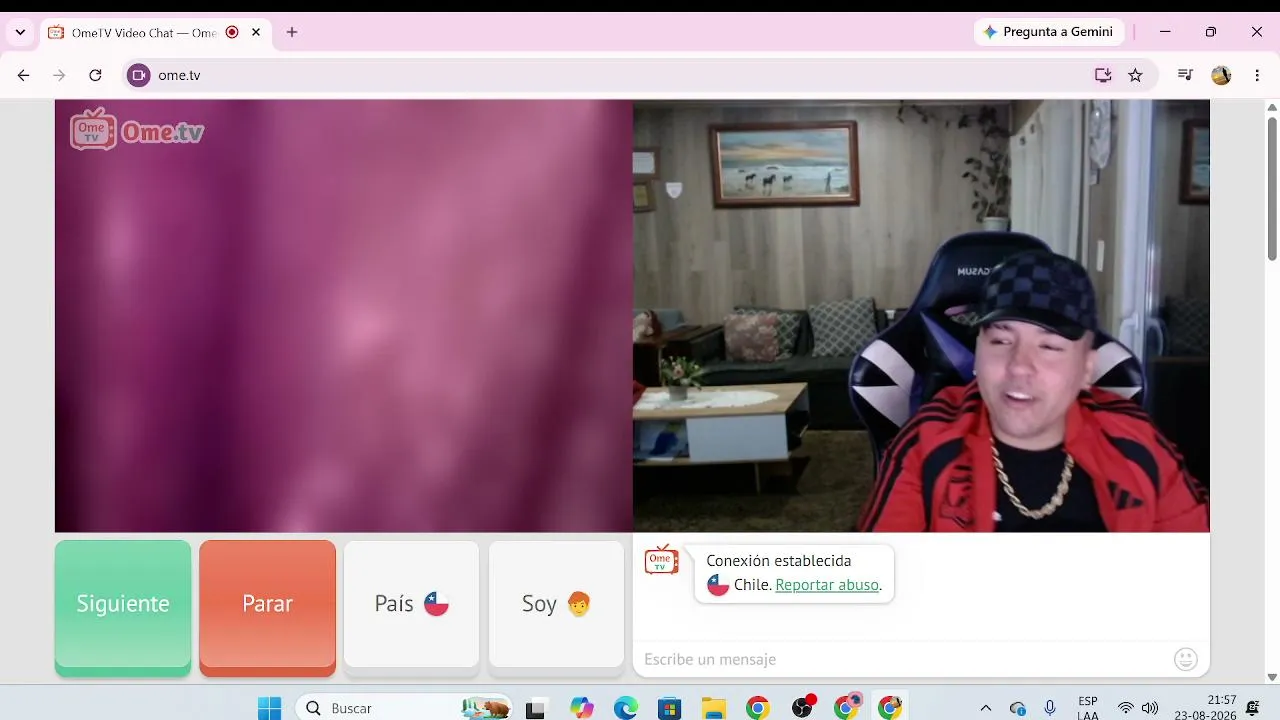Open the Chrome three-dot menu
The image size is (1280, 720).
1257,75
